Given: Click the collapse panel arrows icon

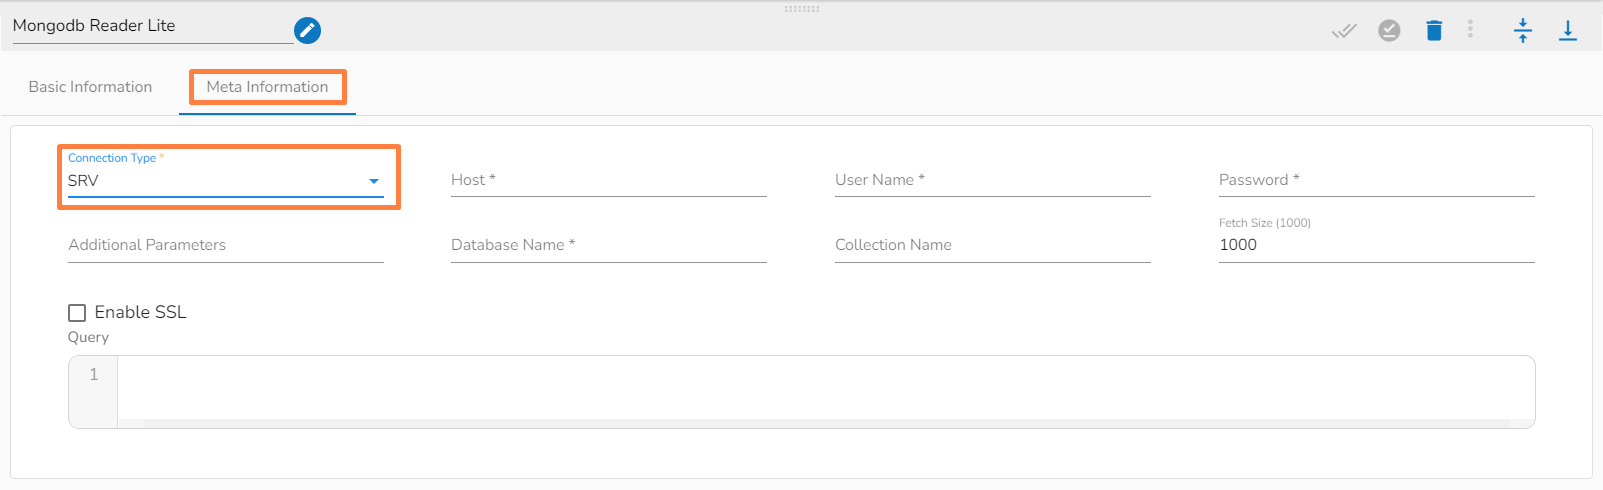Looking at the screenshot, I should pyautogui.click(x=1522, y=31).
